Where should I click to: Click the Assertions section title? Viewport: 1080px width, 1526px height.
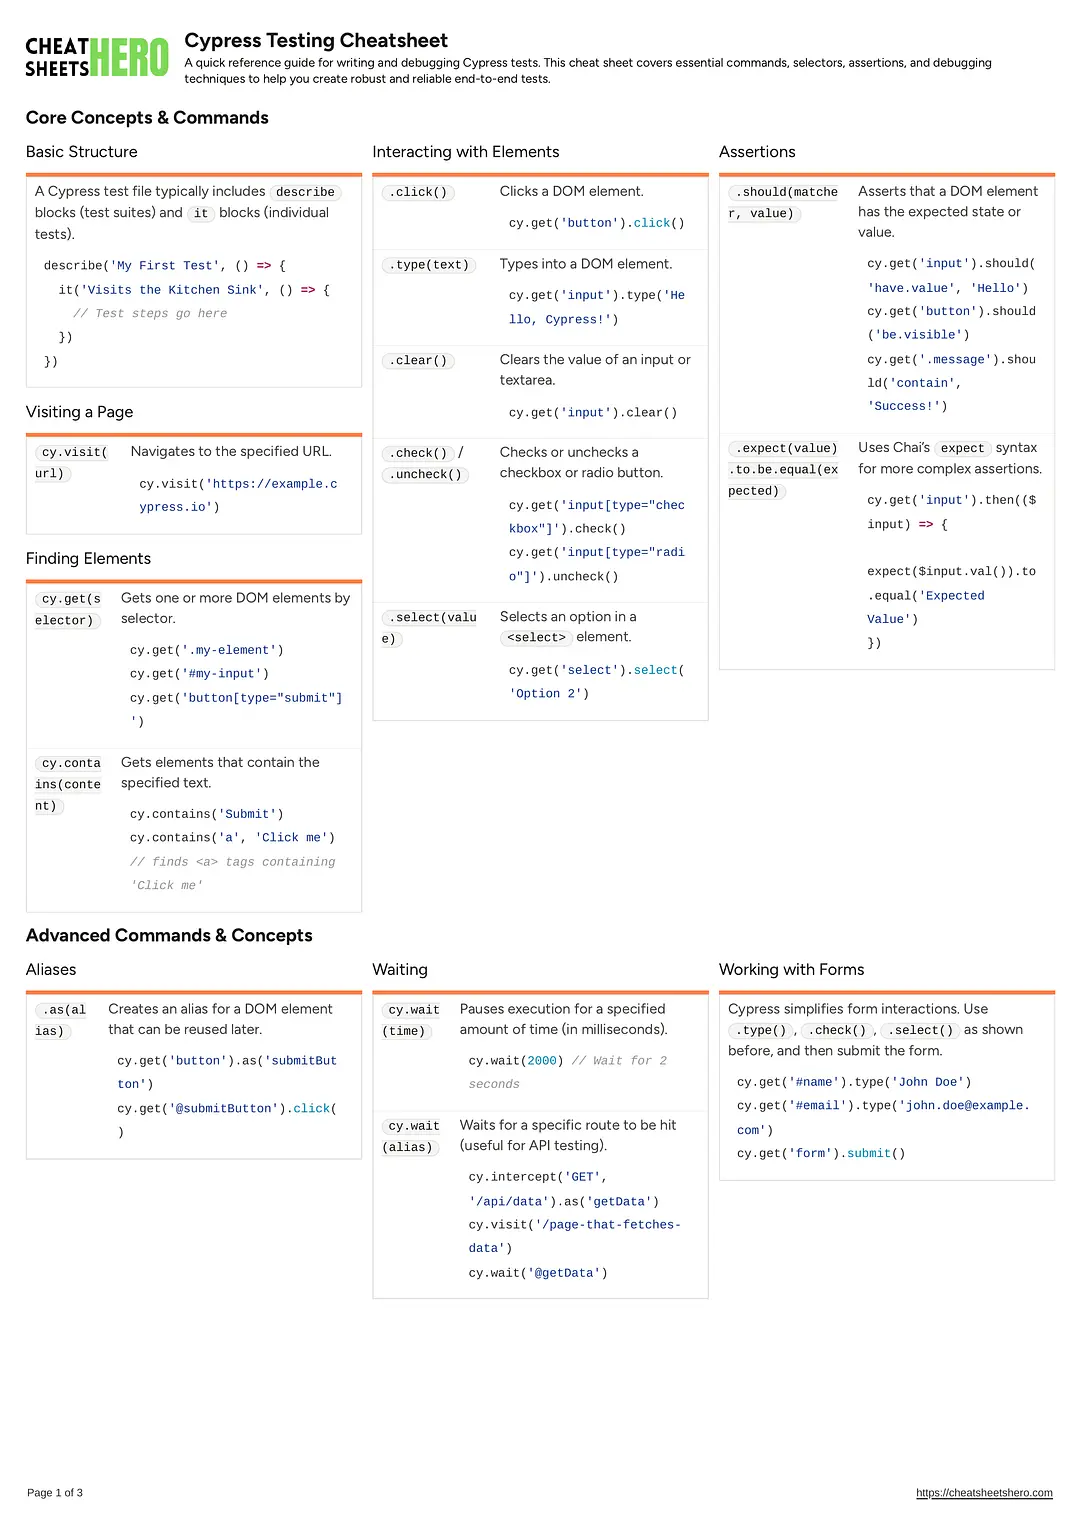click(x=757, y=152)
